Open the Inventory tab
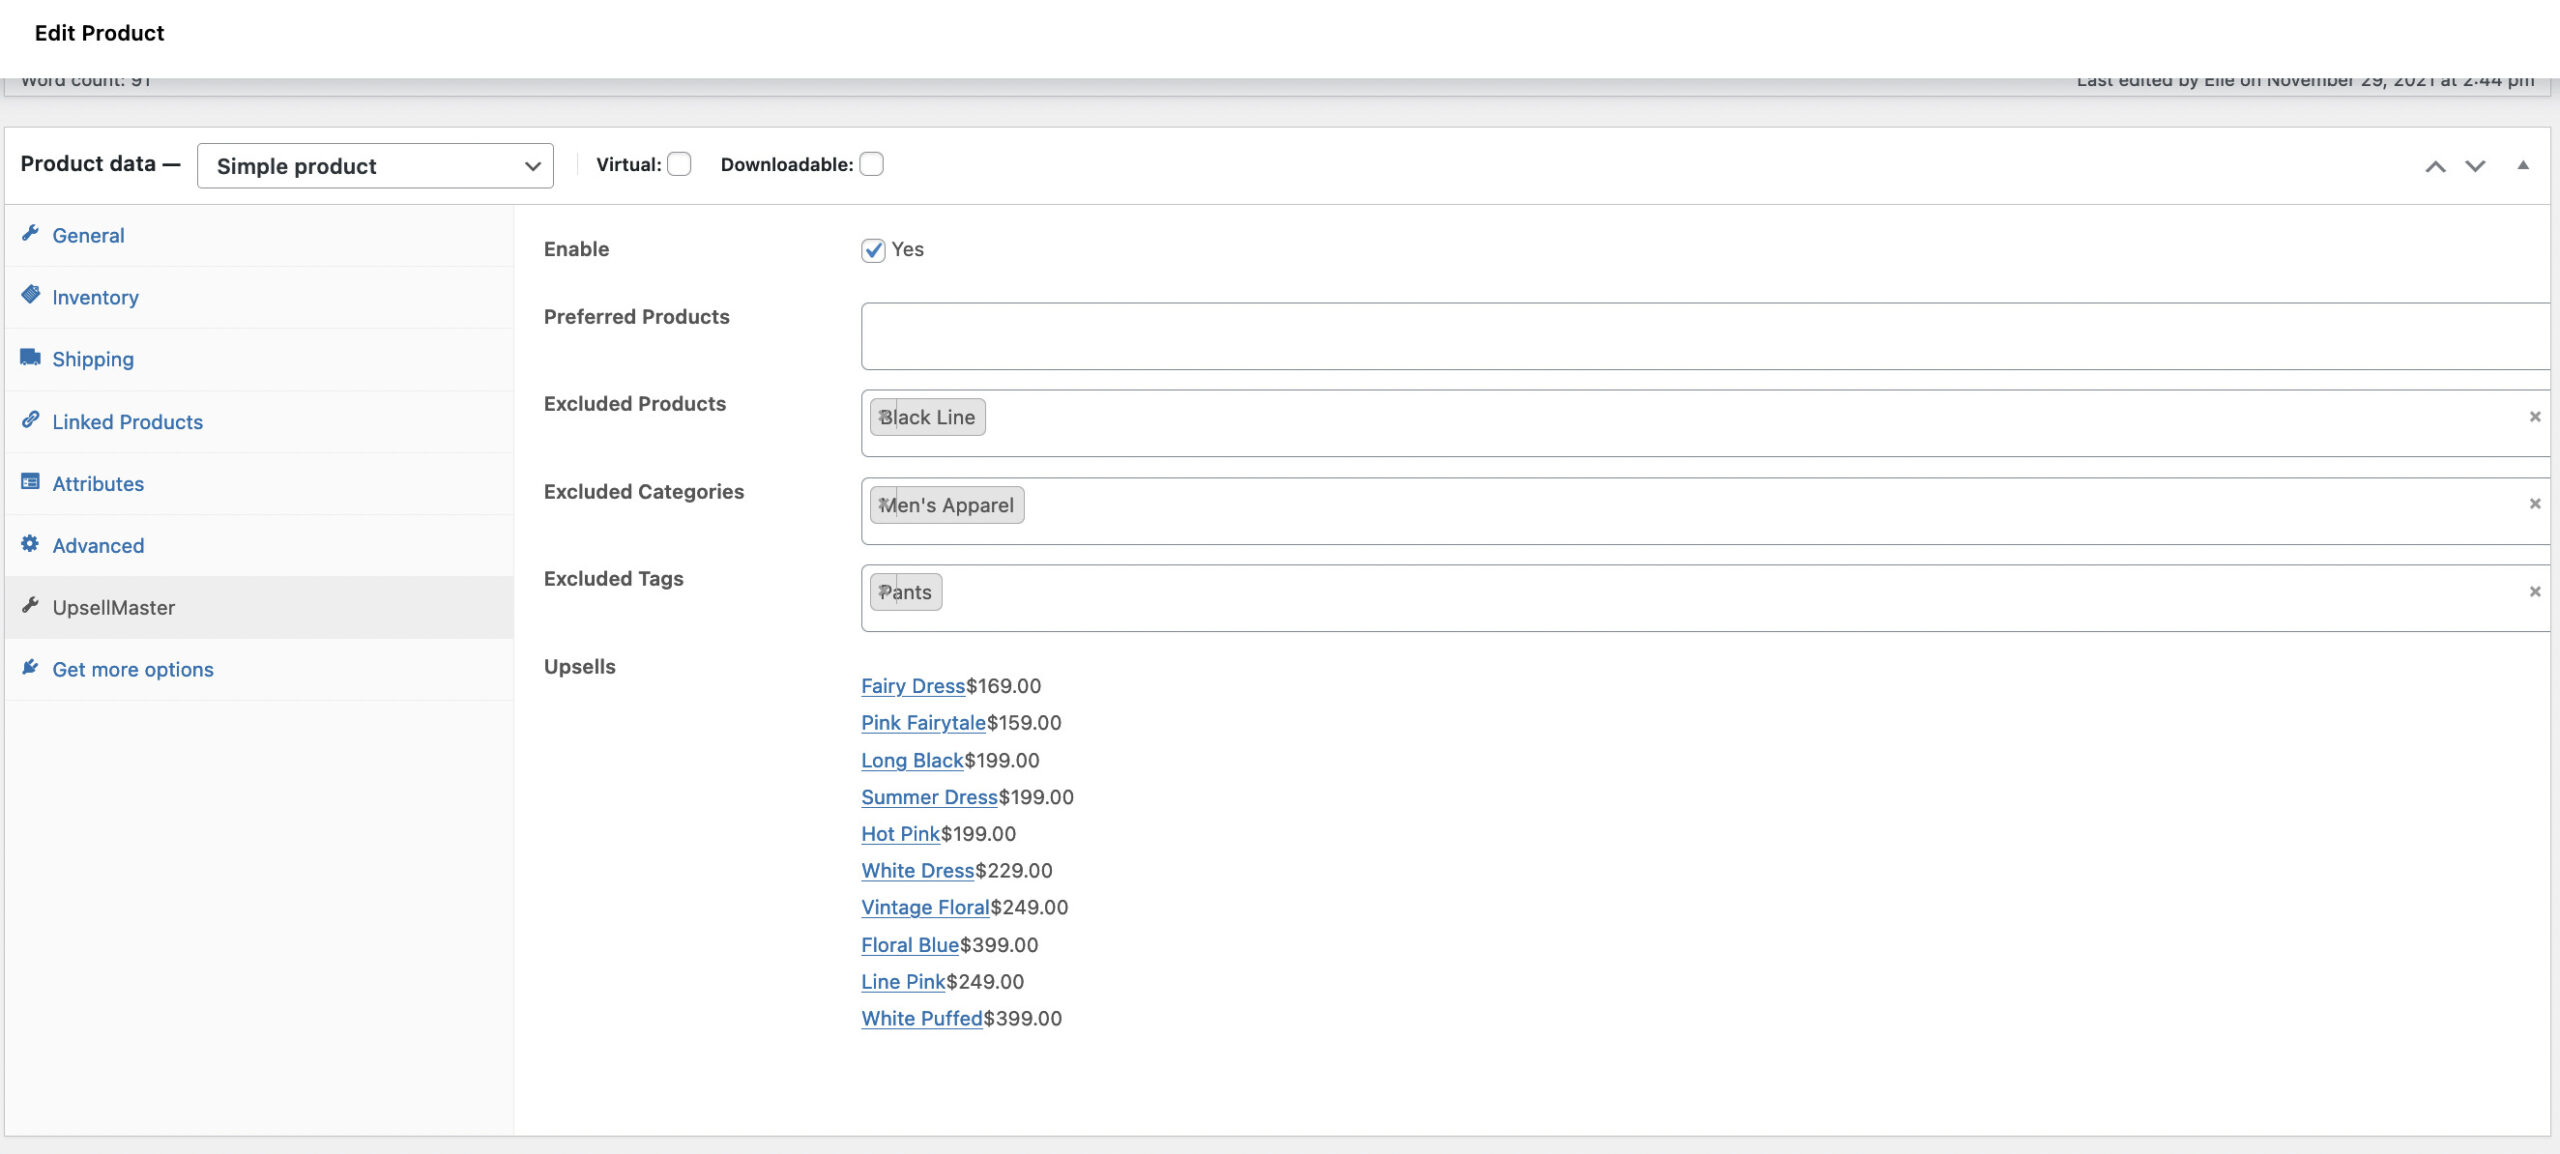This screenshot has height=1154, width=2560. pyautogui.click(x=259, y=297)
